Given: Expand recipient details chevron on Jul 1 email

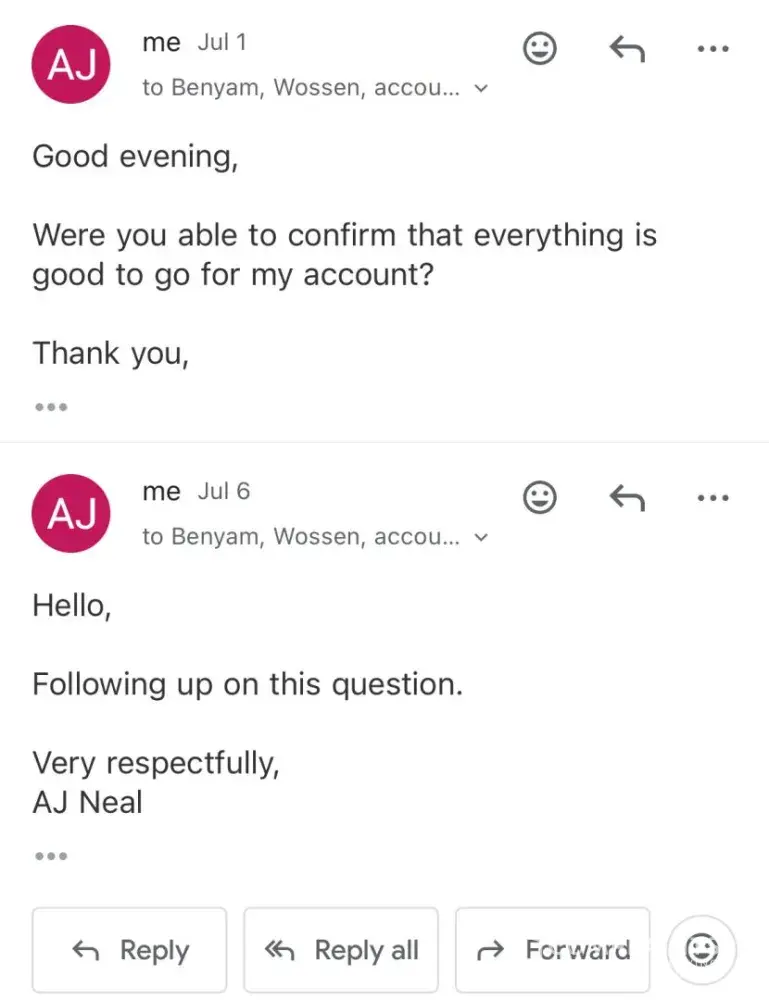Looking at the screenshot, I should pos(481,88).
